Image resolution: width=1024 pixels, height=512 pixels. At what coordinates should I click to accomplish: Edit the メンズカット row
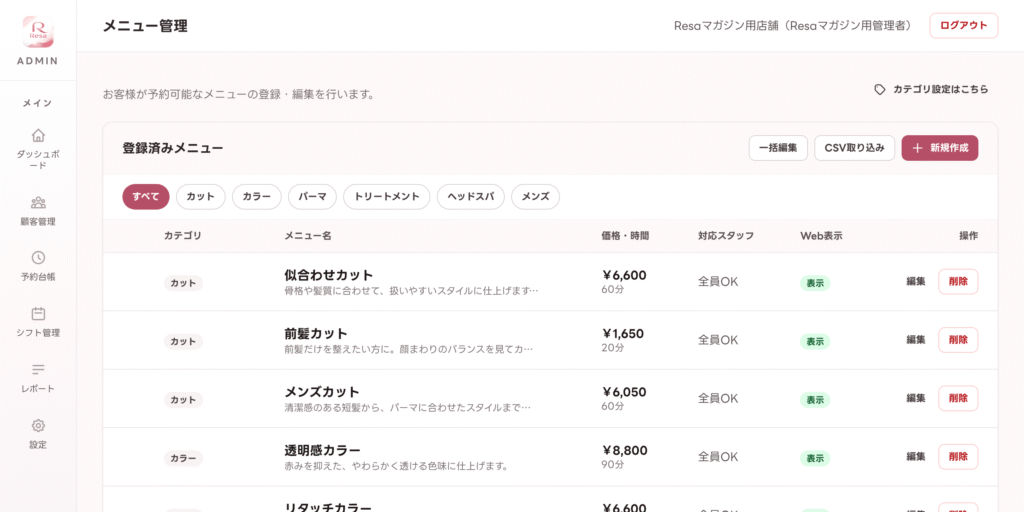pyautogui.click(x=916, y=398)
